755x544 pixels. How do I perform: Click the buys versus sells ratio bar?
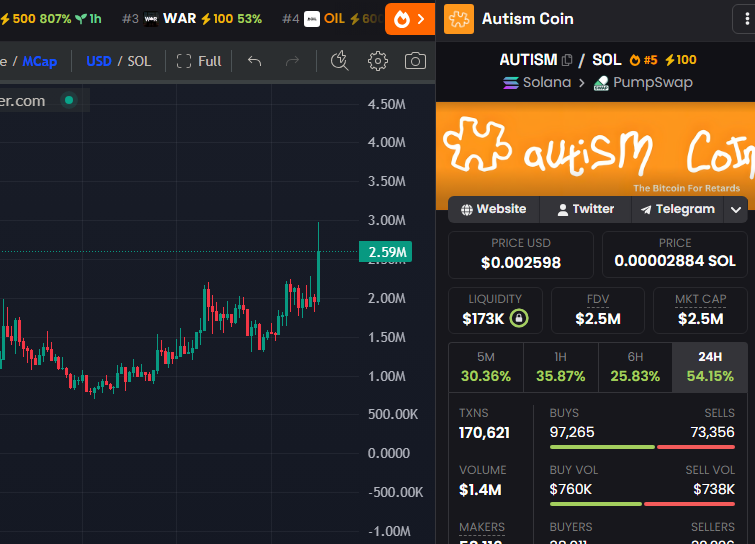(642, 447)
